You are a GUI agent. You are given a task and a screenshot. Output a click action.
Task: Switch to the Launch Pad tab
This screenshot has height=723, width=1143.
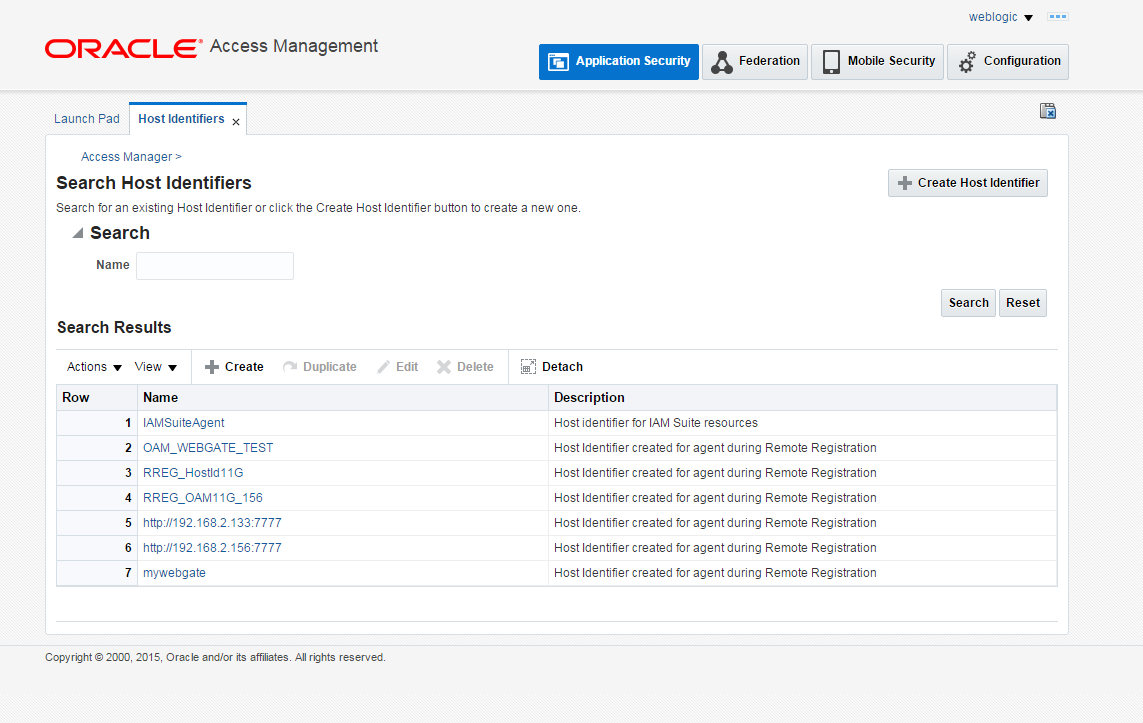click(86, 118)
